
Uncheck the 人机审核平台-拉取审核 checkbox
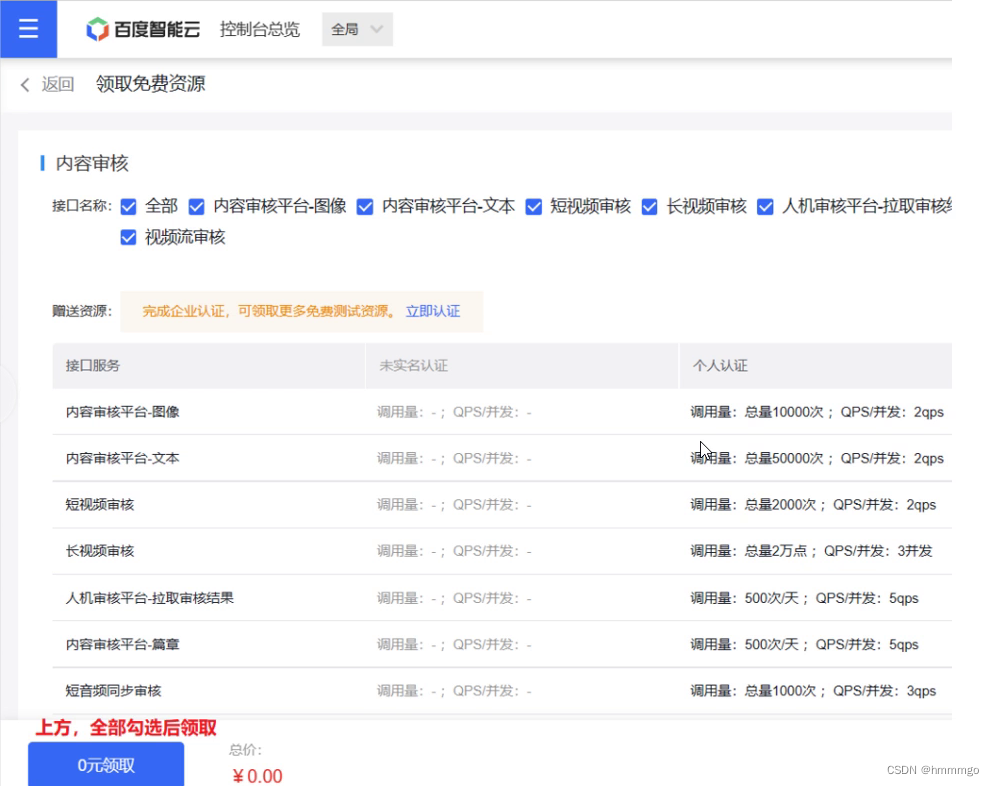766,207
